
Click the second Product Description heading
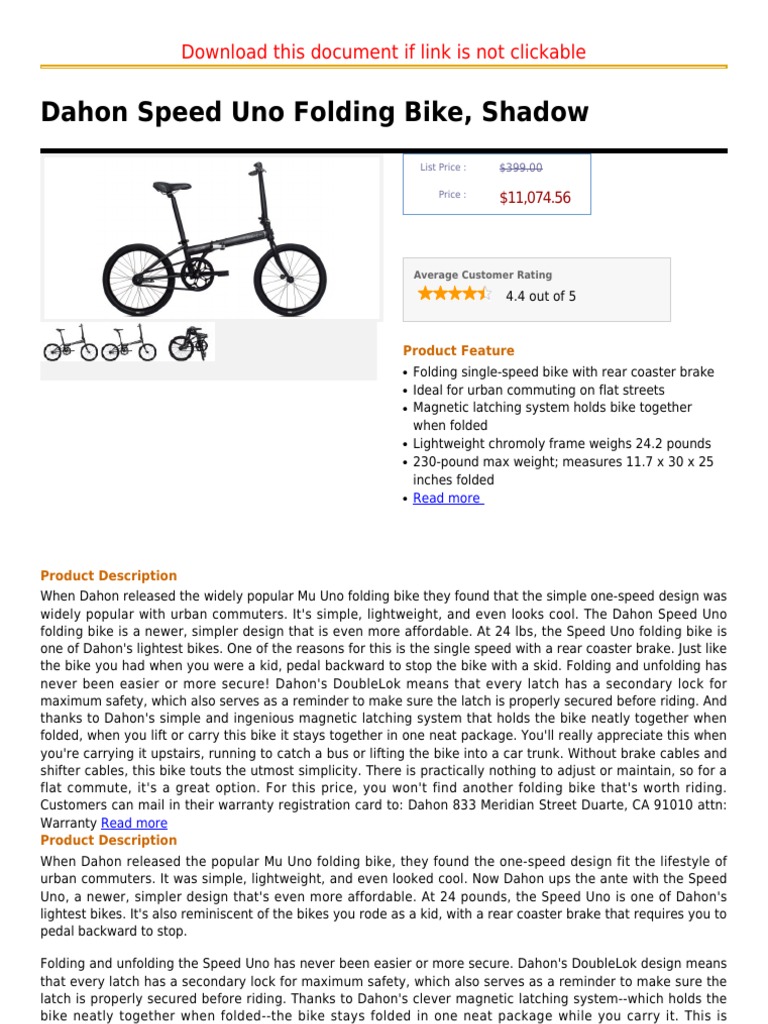(x=108, y=841)
